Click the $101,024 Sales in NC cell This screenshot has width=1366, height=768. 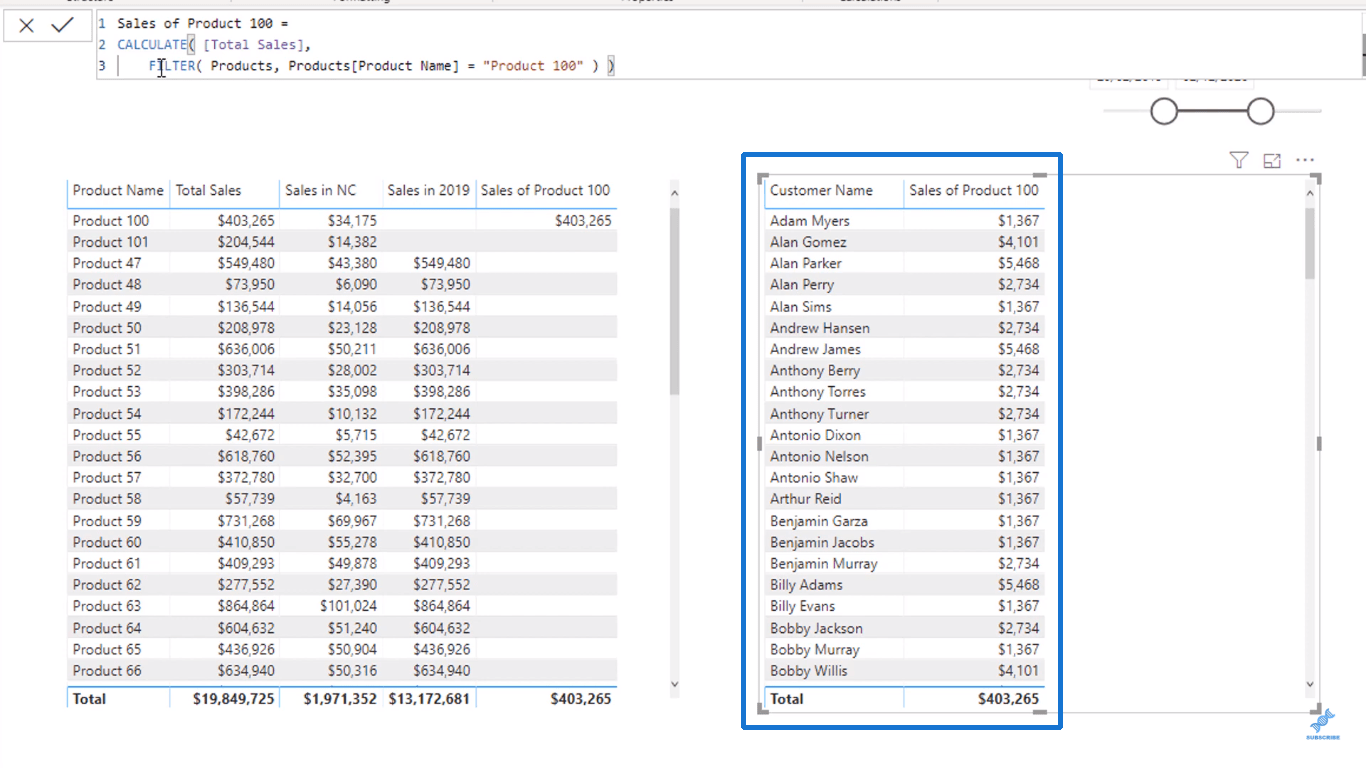coord(348,606)
